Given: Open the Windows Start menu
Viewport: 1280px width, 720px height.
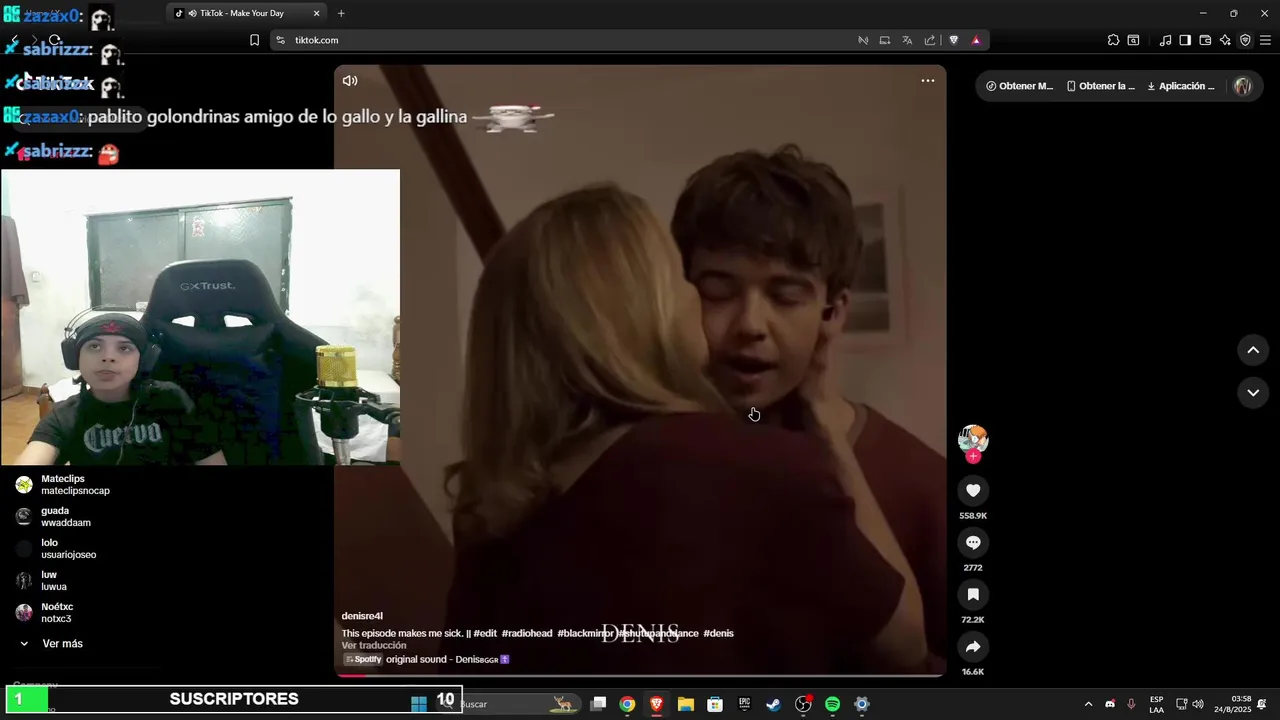Looking at the screenshot, I should pos(419,704).
